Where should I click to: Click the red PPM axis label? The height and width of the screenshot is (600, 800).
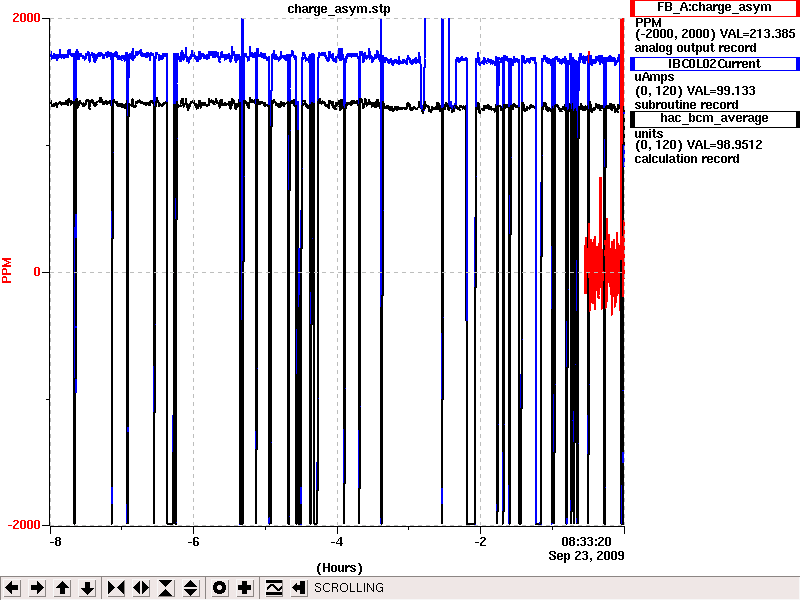[7, 270]
